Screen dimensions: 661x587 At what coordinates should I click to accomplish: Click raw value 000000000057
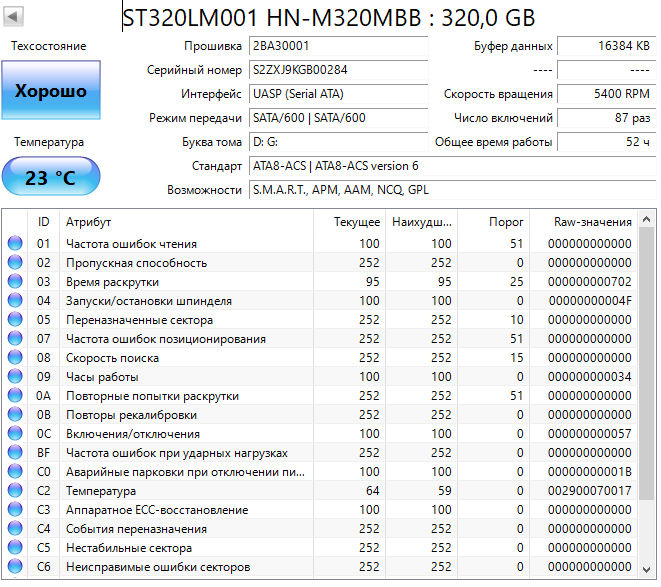(x=590, y=434)
